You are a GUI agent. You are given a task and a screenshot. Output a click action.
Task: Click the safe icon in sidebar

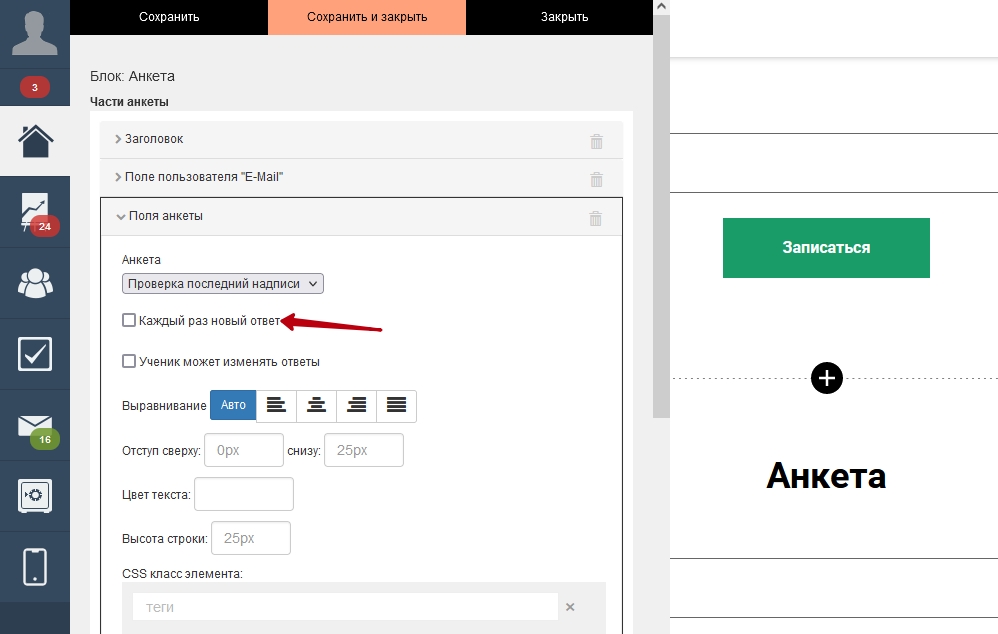[35, 496]
